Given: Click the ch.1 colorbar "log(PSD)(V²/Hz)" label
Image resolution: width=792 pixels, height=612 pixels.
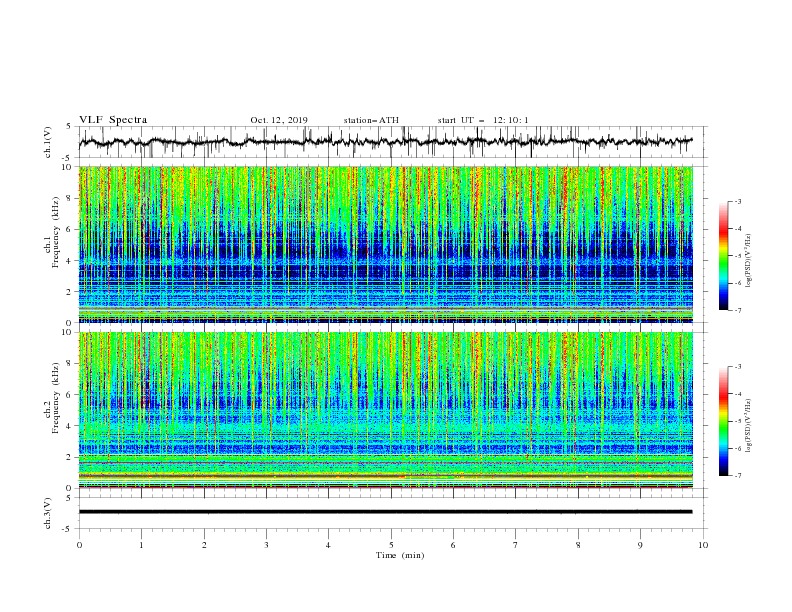Looking at the screenshot, I should [748, 261].
